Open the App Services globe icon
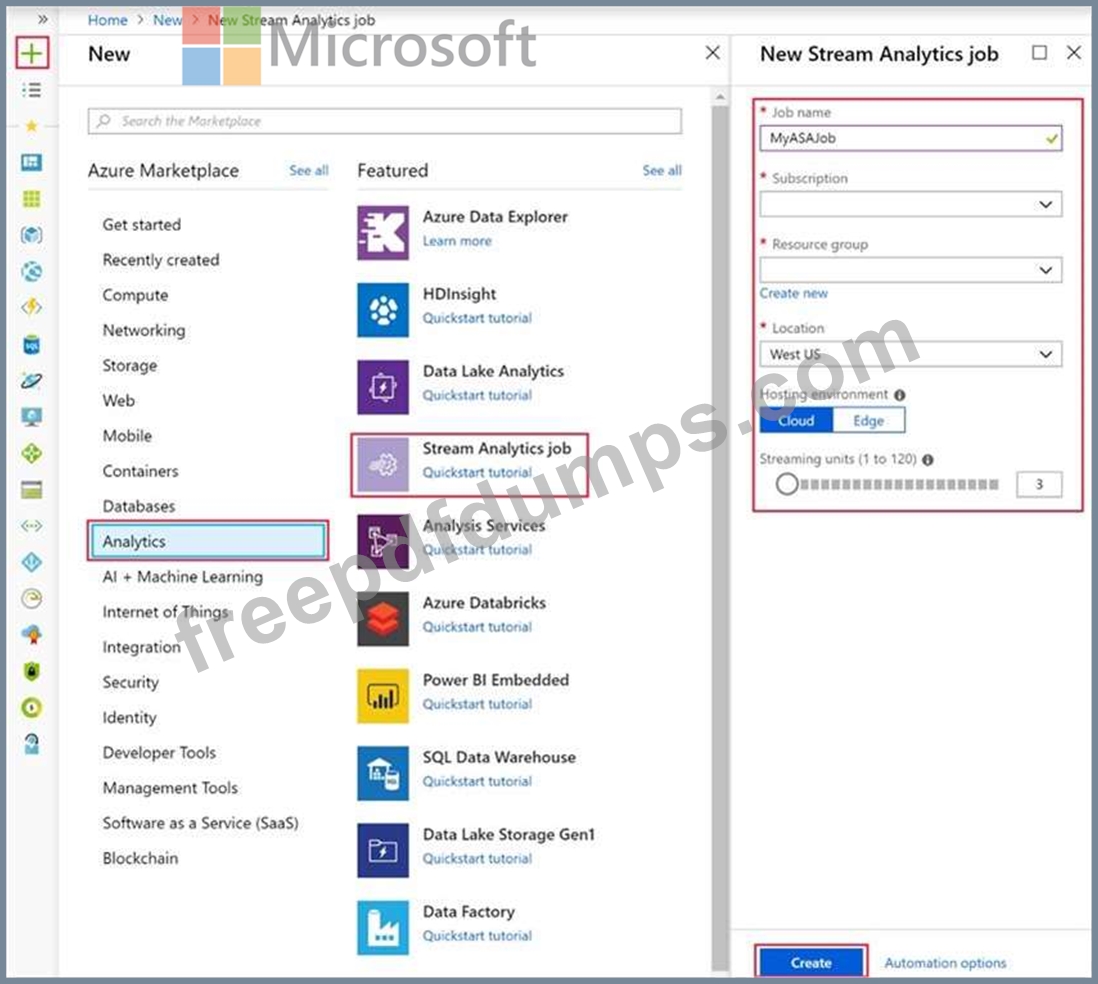Viewport: 1098px width, 984px height. 32,271
